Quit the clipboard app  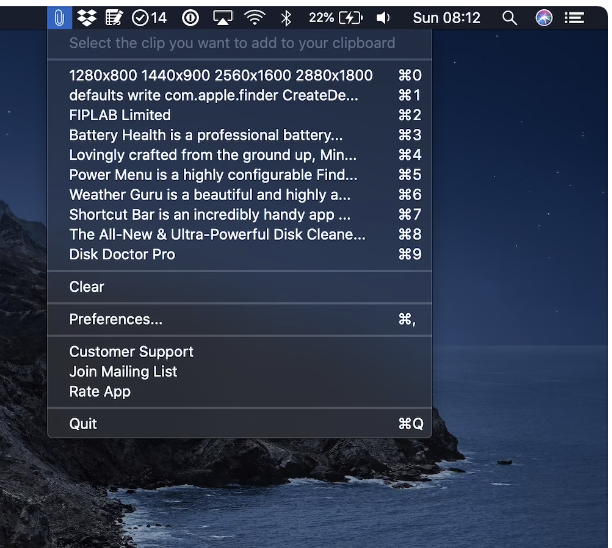click(x=239, y=424)
